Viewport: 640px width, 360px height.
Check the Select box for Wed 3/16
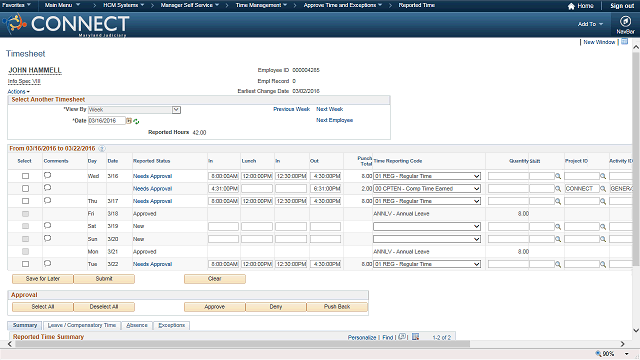pos(25,176)
